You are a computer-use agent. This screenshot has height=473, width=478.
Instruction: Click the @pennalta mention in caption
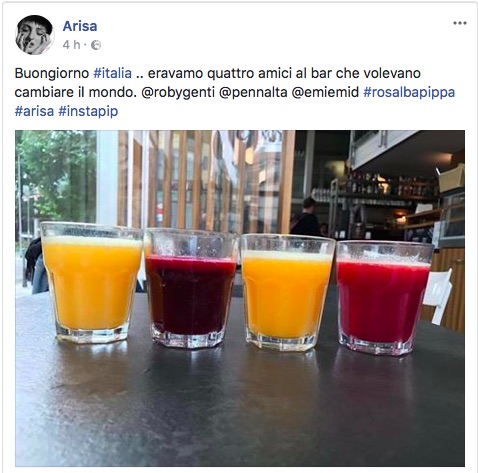coord(253,92)
